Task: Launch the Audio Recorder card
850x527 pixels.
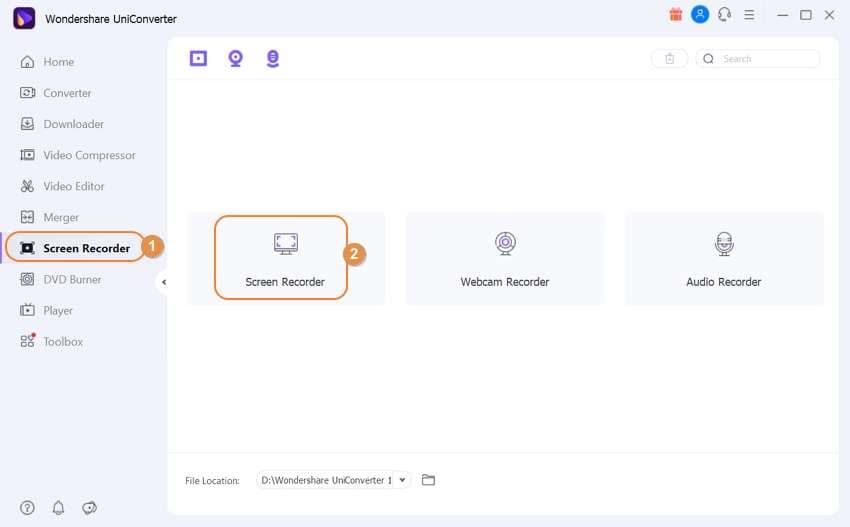Action: [724, 258]
